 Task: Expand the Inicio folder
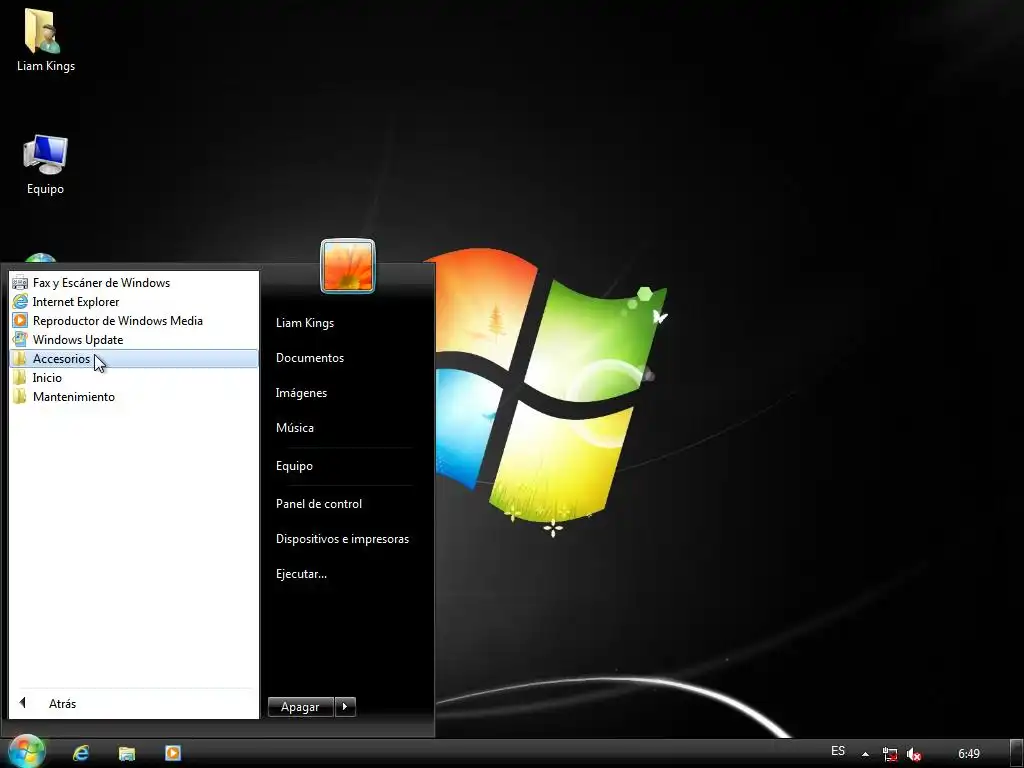point(134,377)
